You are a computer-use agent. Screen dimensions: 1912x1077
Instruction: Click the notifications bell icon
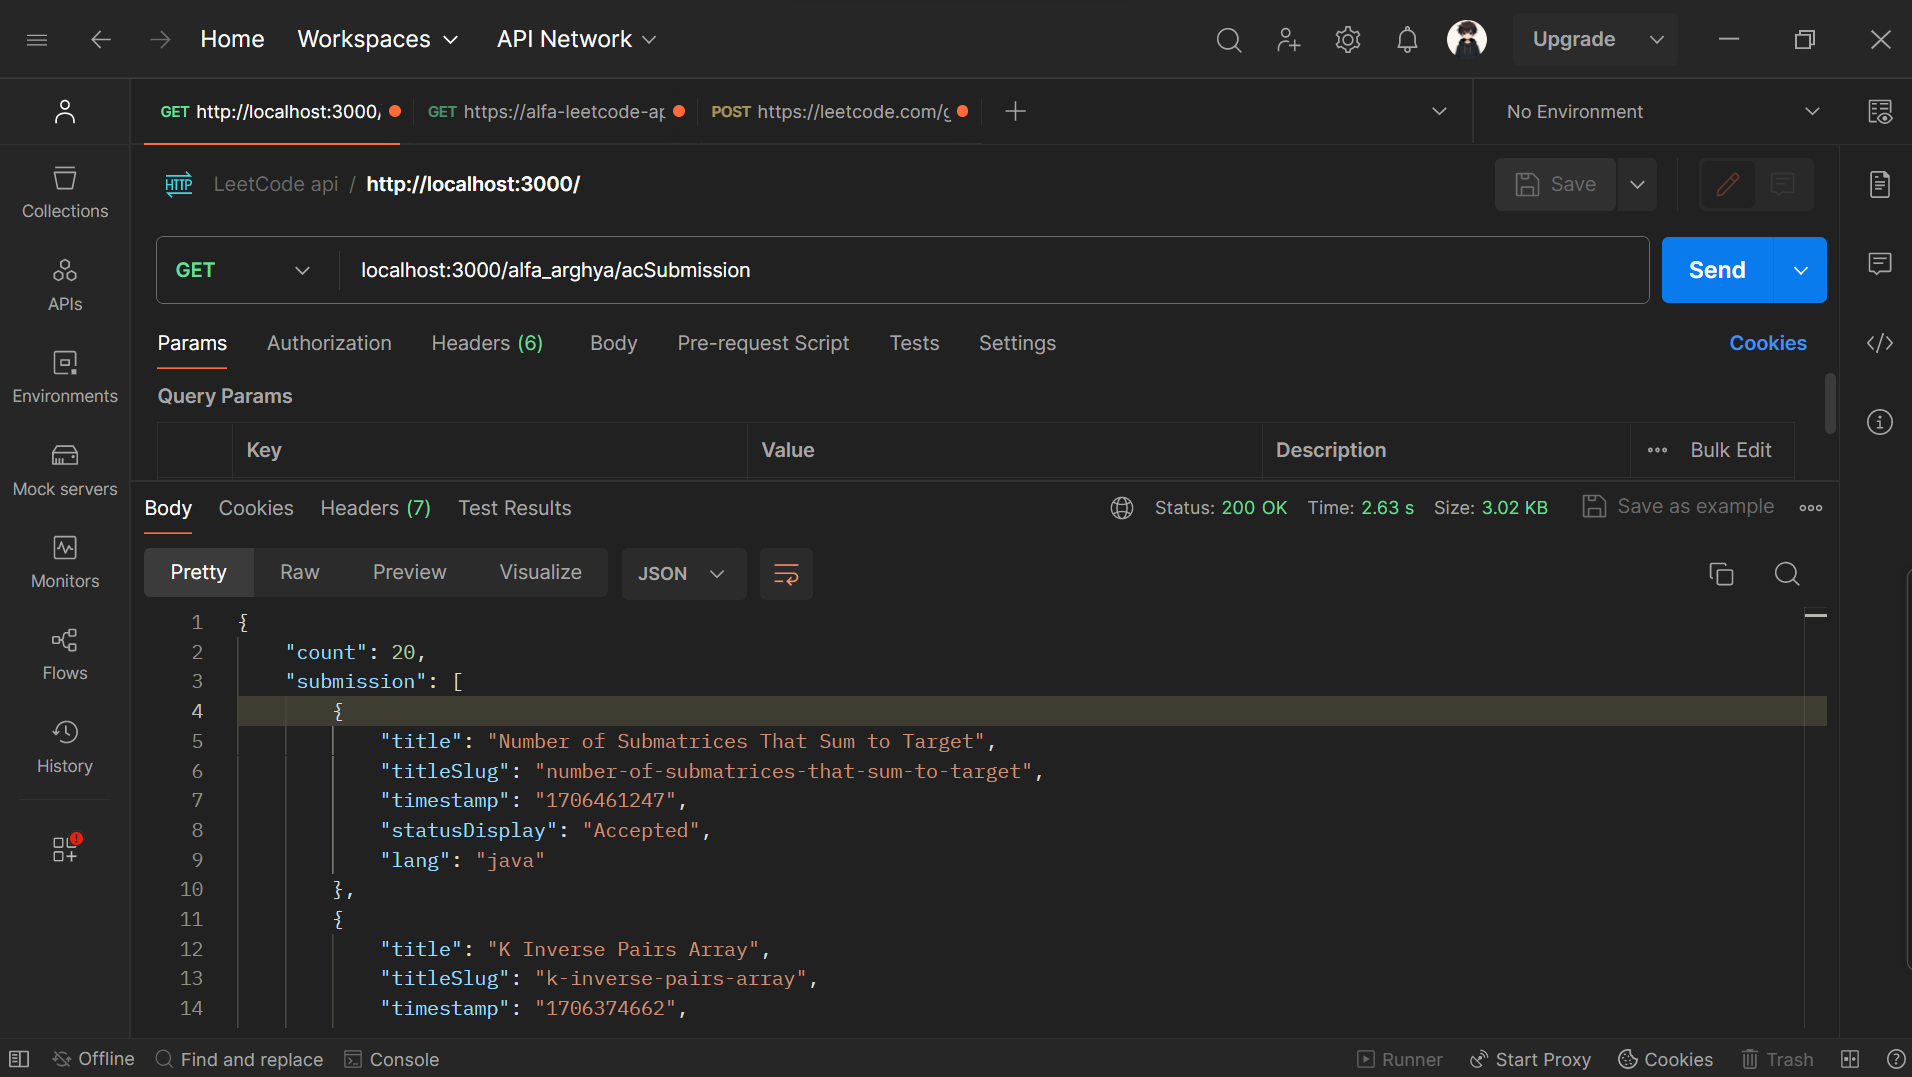coord(1406,40)
